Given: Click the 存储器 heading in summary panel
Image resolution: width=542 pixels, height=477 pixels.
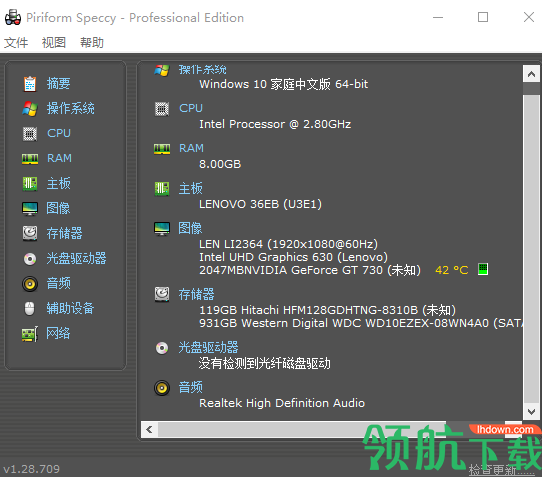Looking at the screenshot, I should click(196, 294).
